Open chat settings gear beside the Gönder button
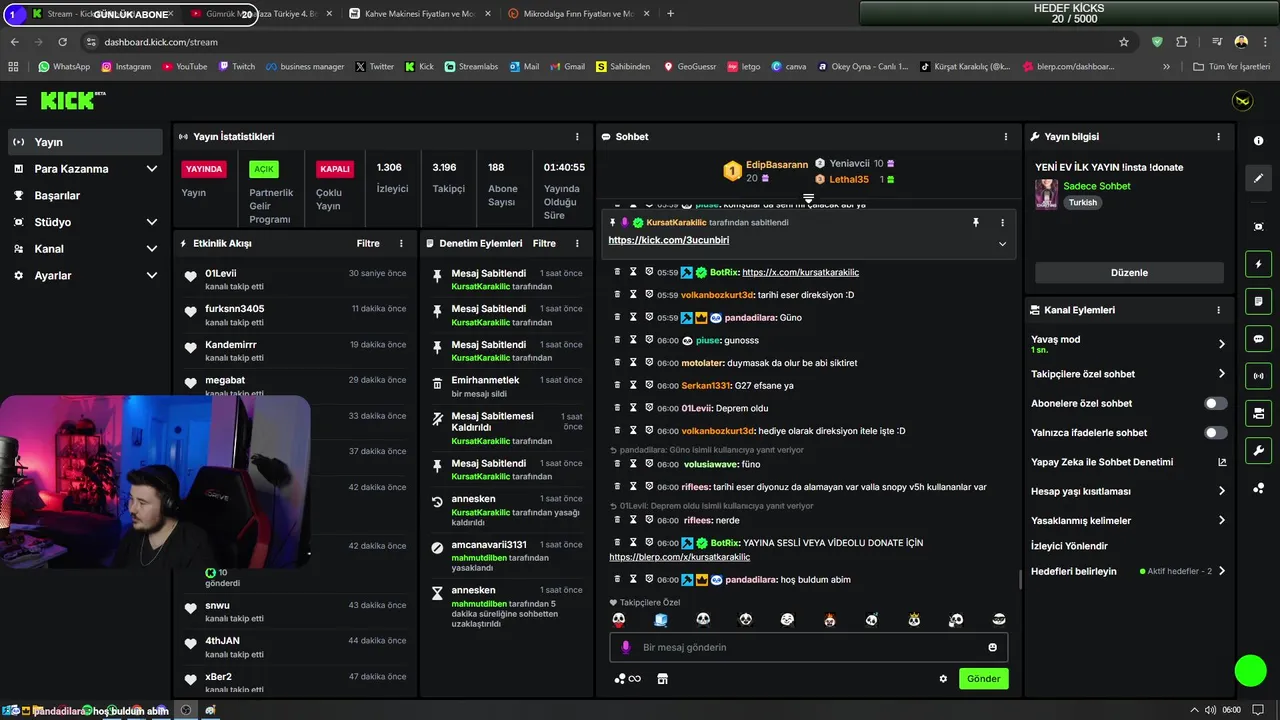 tap(942, 679)
